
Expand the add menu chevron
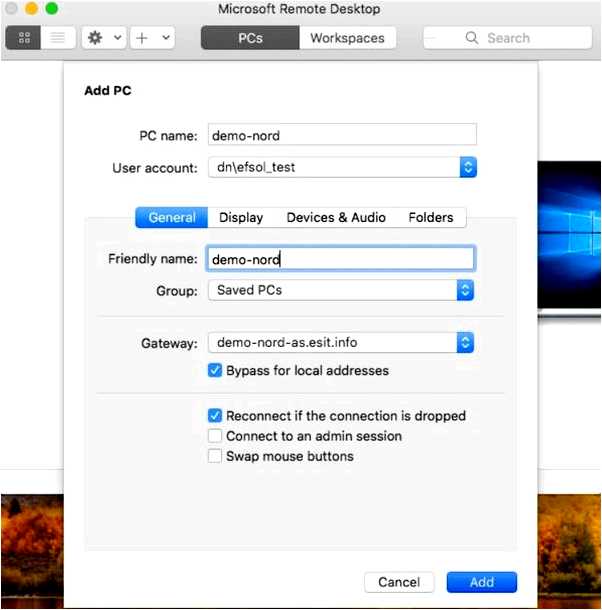166,38
